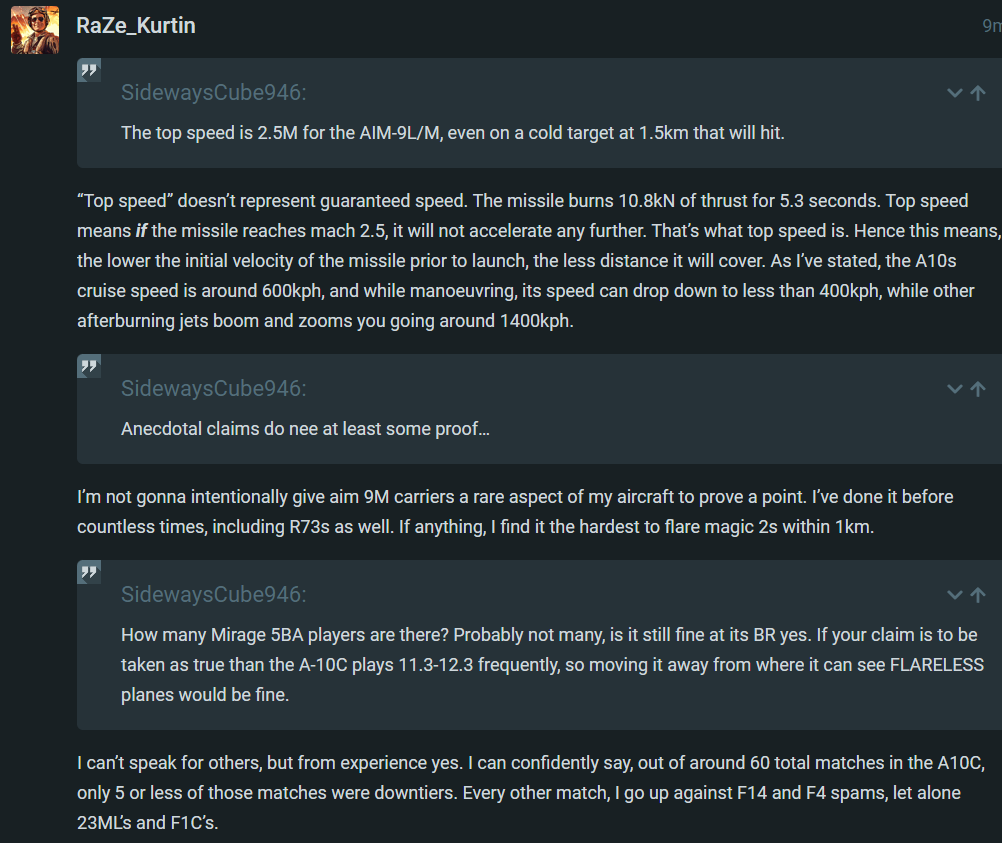Click the quote mark icon on the AIM-9L/M quote
This screenshot has width=1002, height=843.
[89, 71]
